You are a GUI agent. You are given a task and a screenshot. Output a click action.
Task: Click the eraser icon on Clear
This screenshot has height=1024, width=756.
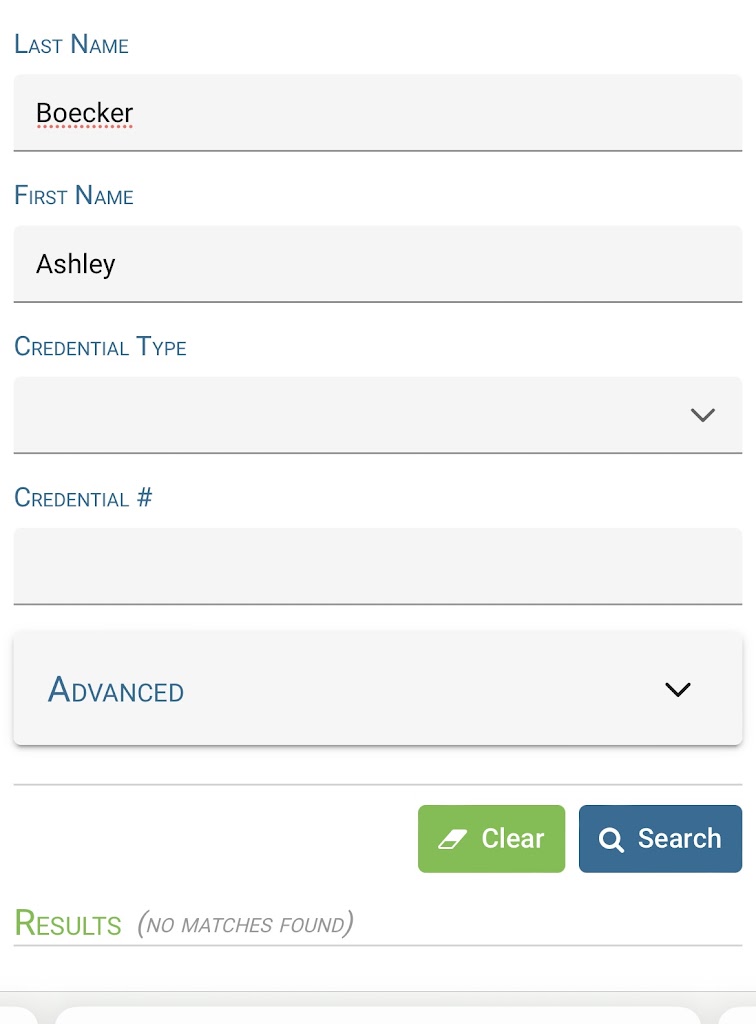point(453,839)
